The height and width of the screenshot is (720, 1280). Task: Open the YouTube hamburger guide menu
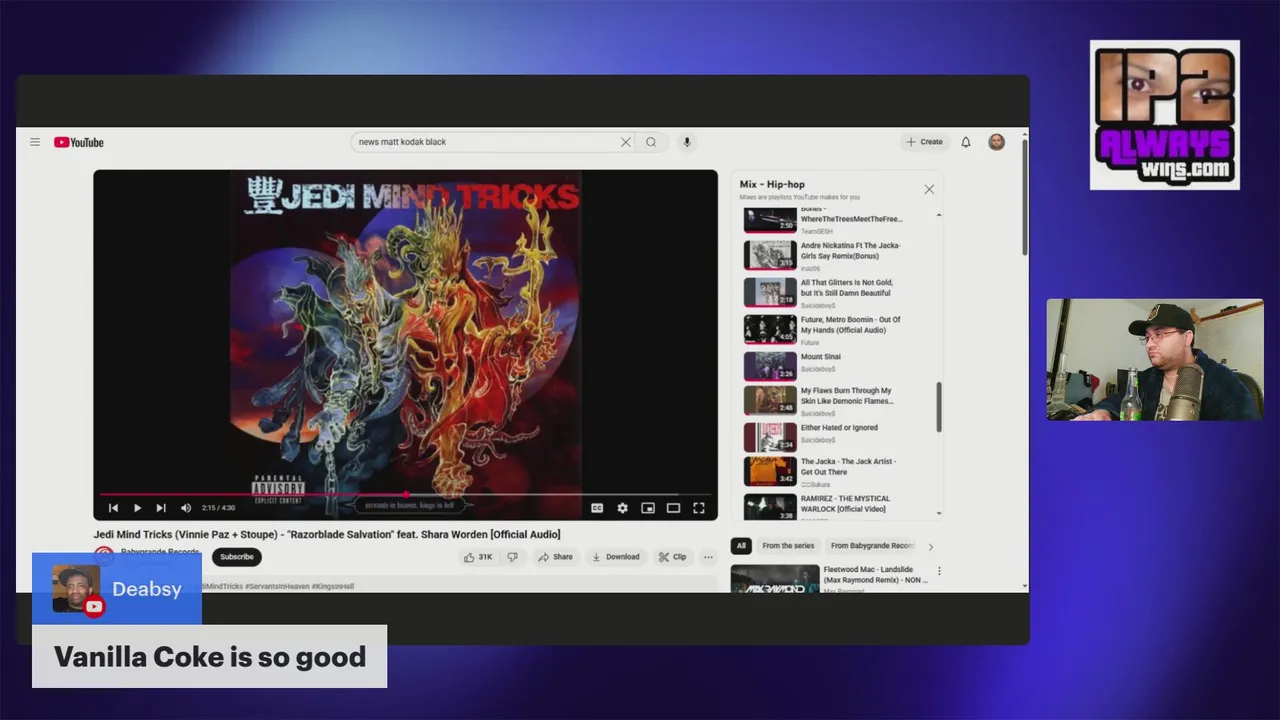click(35, 142)
